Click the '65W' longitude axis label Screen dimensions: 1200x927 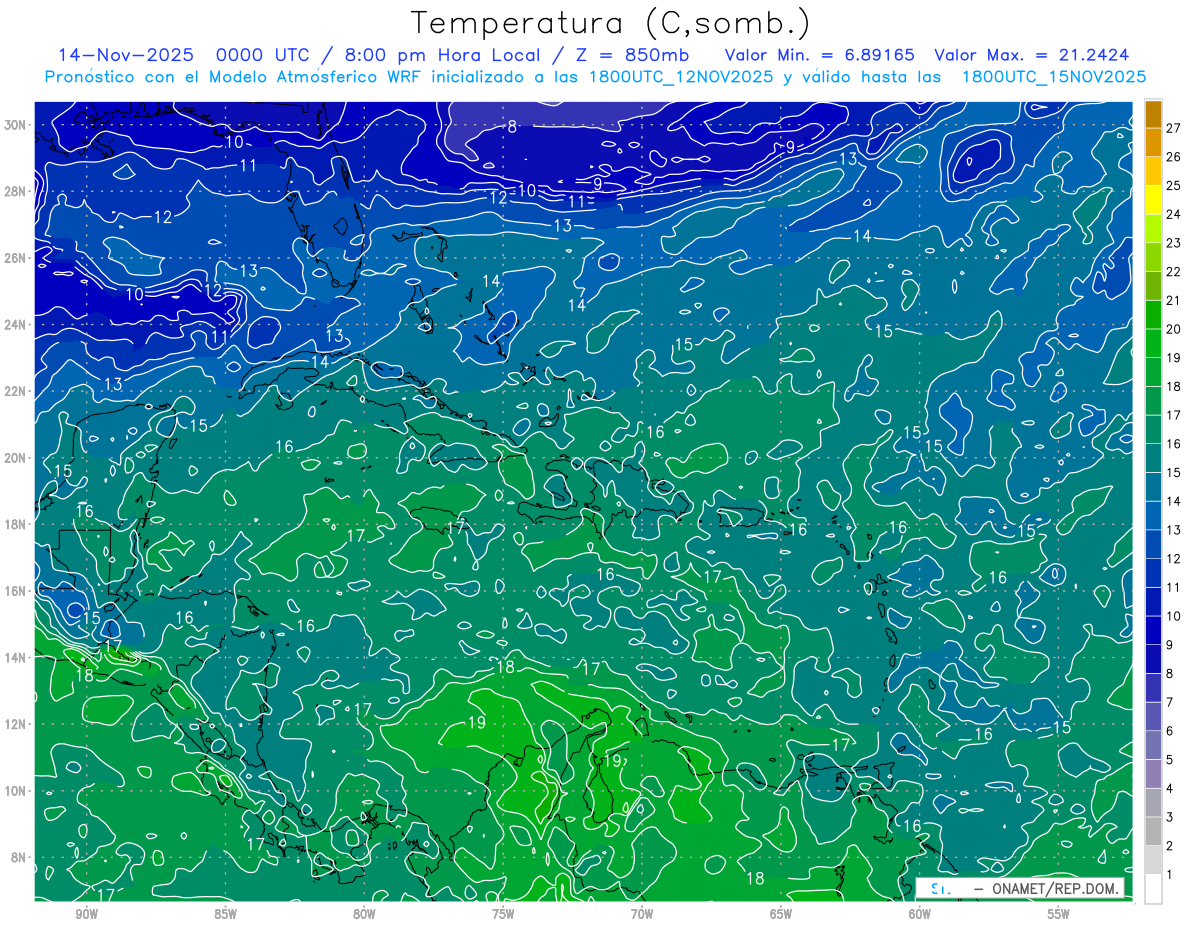(781, 914)
